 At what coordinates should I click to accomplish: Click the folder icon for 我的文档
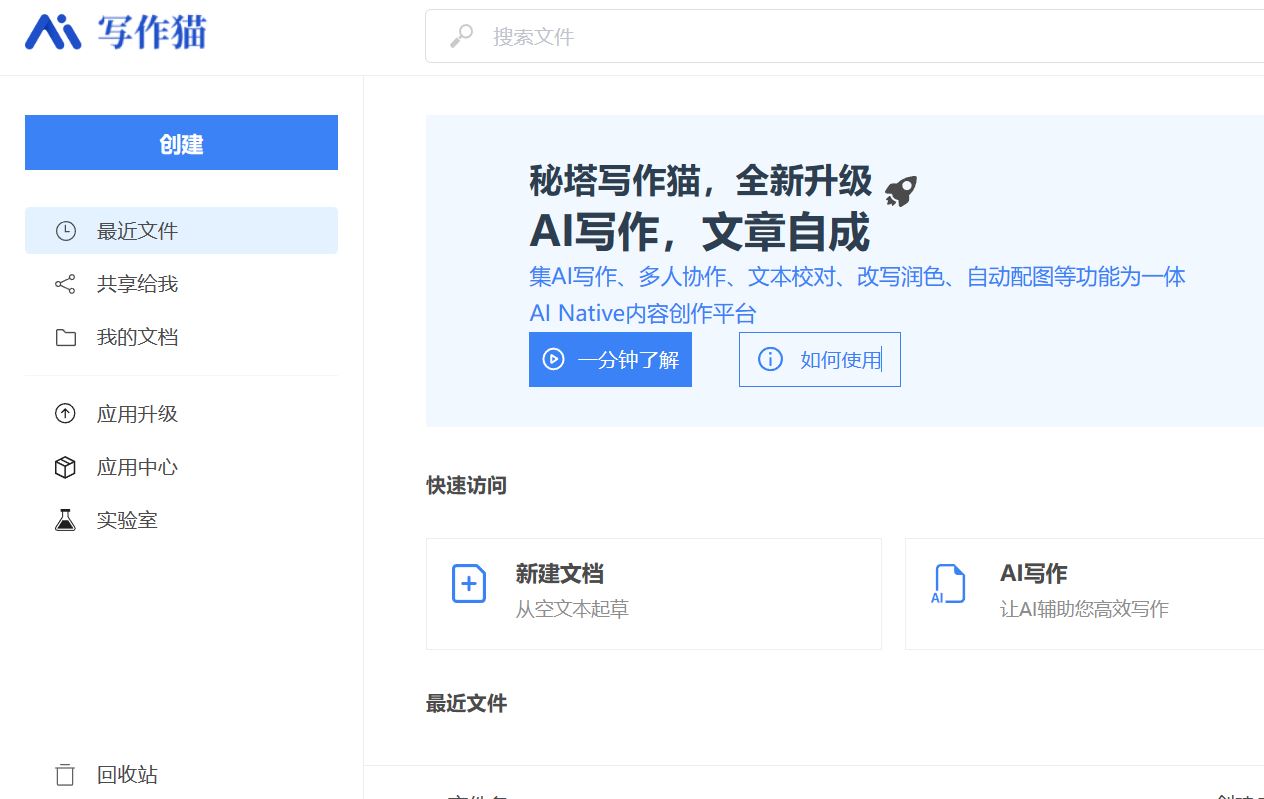(65, 337)
